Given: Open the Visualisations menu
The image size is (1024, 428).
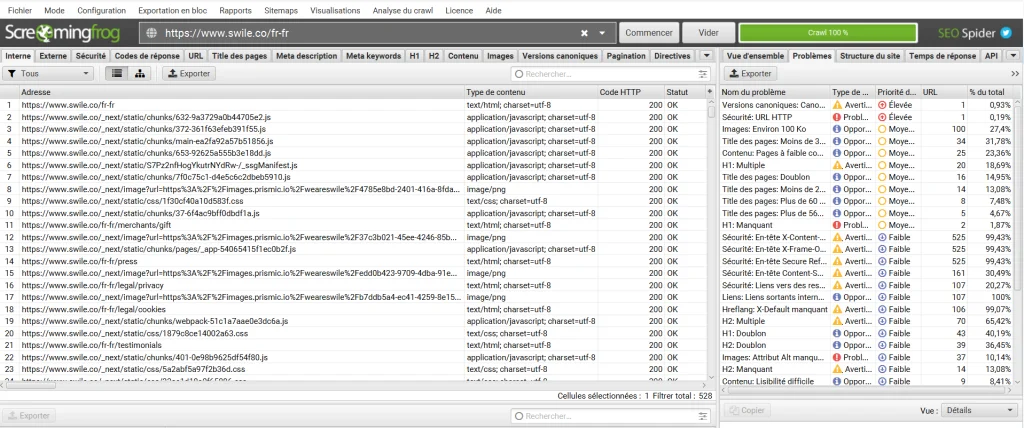Looking at the screenshot, I should (335, 10).
